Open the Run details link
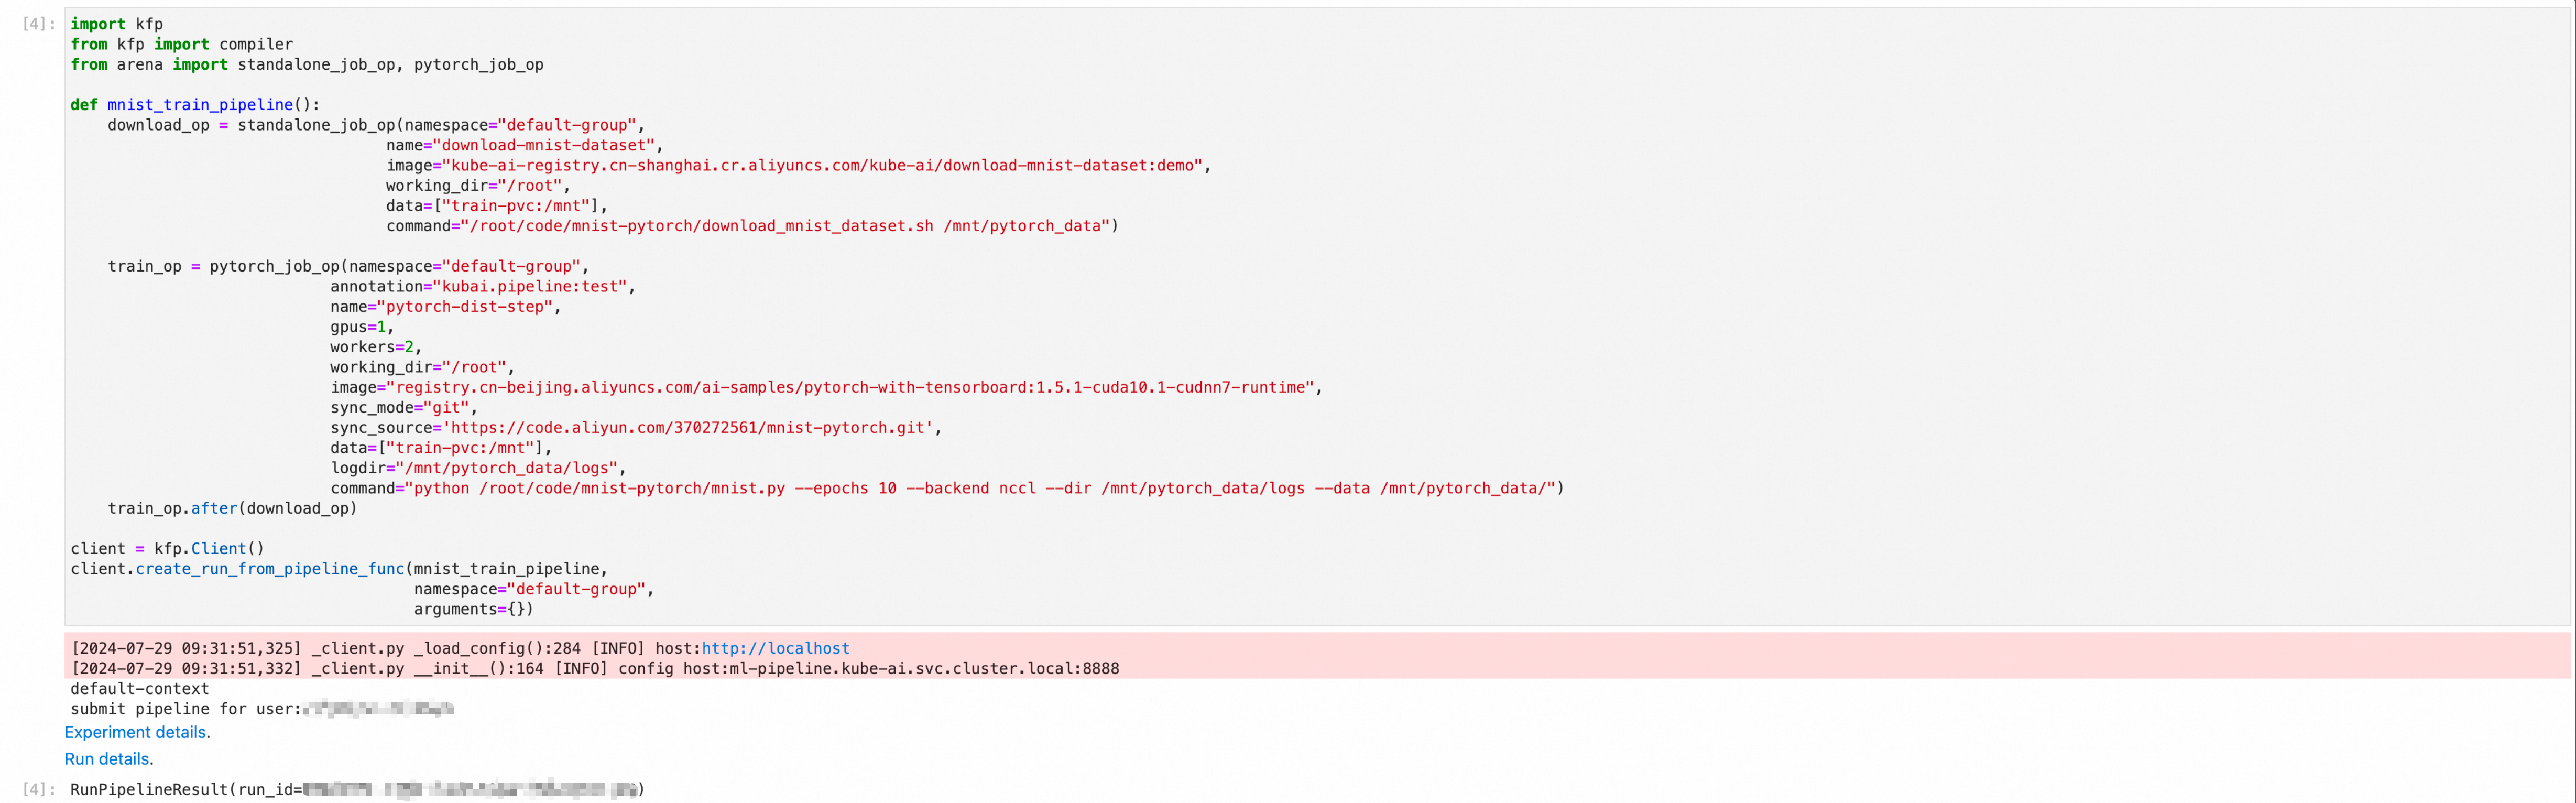Viewport: 2576px width, 803px height. pyautogui.click(x=107, y=759)
